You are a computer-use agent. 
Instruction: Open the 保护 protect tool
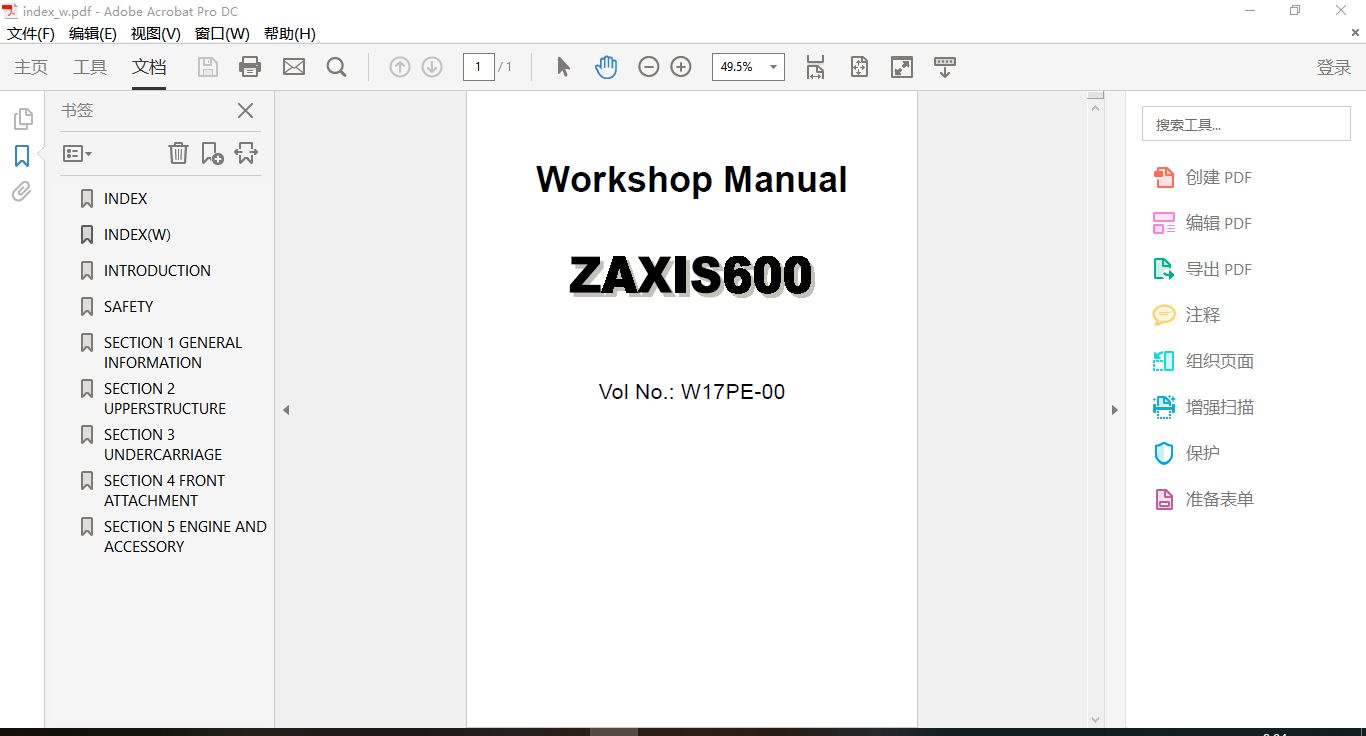[x=1187, y=453]
